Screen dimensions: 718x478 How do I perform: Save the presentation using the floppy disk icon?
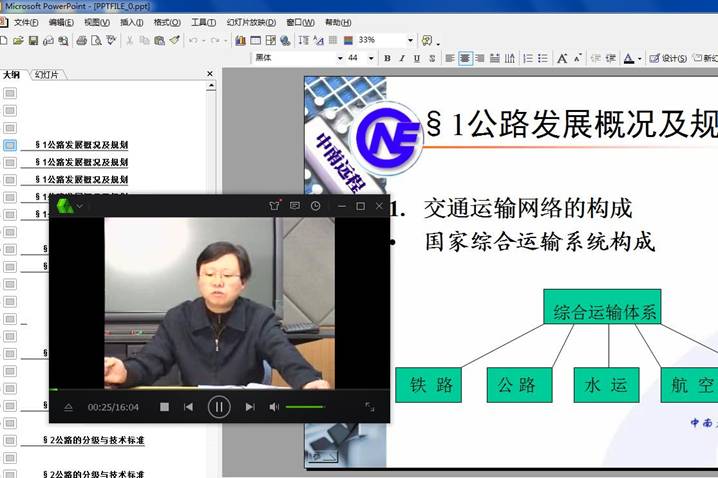[33, 41]
